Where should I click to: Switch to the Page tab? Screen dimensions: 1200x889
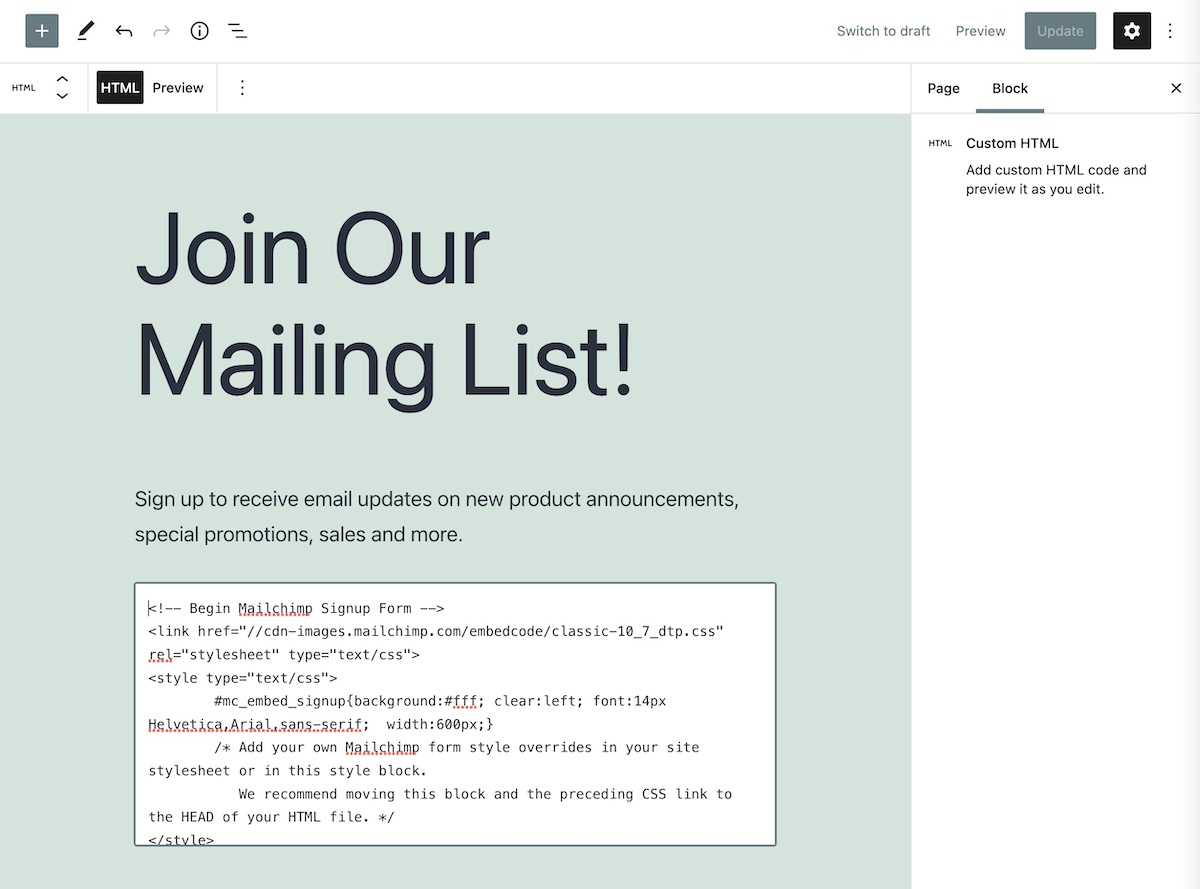pos(944,88)
